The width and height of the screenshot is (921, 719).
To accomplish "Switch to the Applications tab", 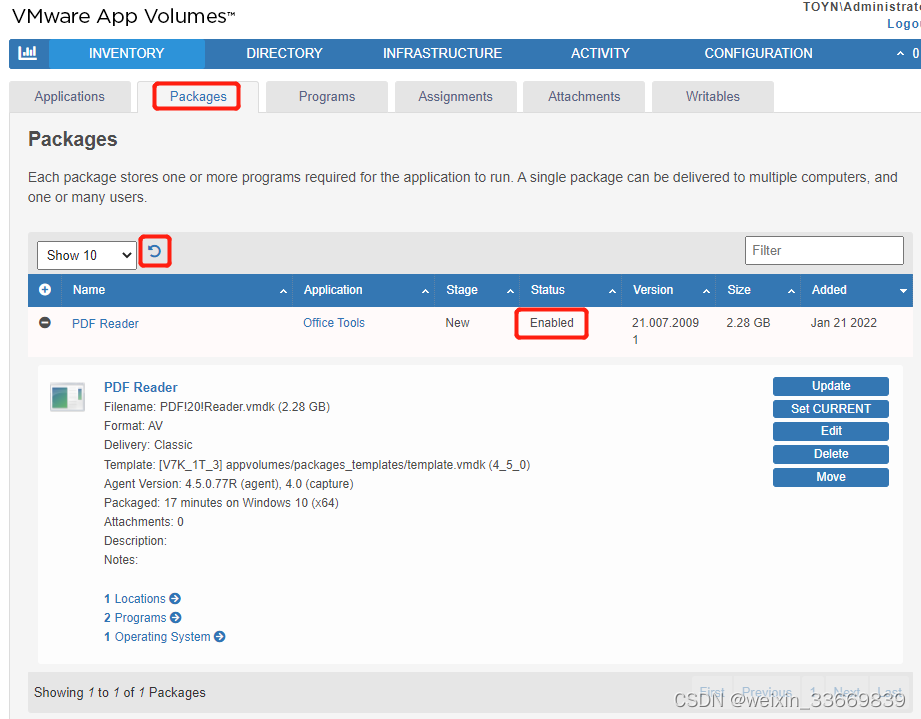I will coord(70,96).
